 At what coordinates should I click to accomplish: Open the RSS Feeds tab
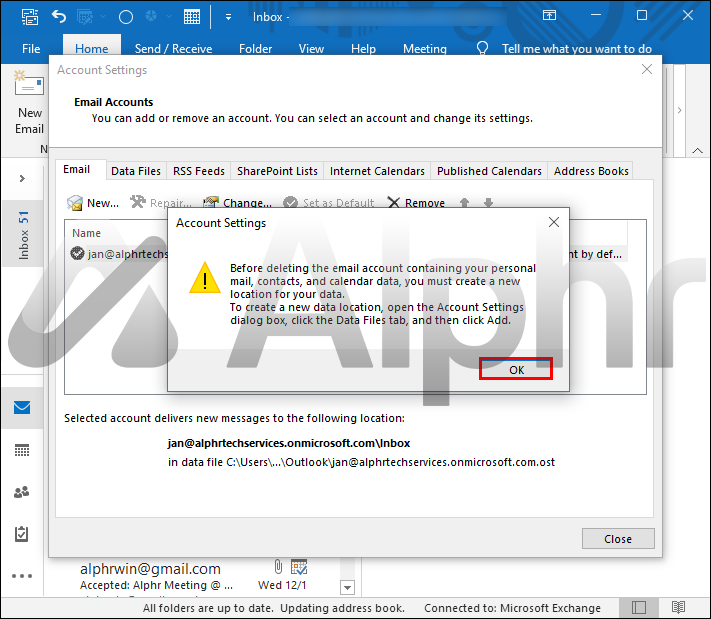coord(199,171)
